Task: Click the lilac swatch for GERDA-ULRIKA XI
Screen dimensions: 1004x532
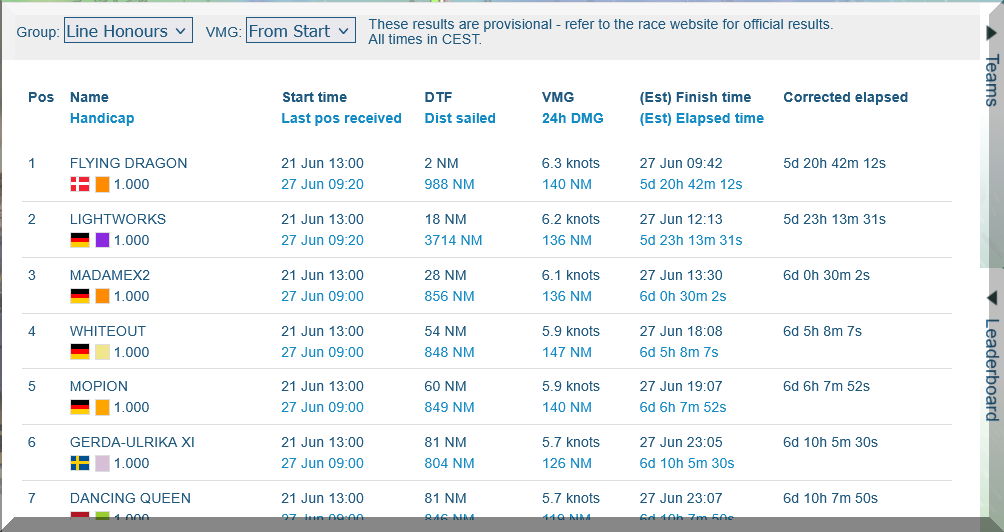Action: (102, 463)
